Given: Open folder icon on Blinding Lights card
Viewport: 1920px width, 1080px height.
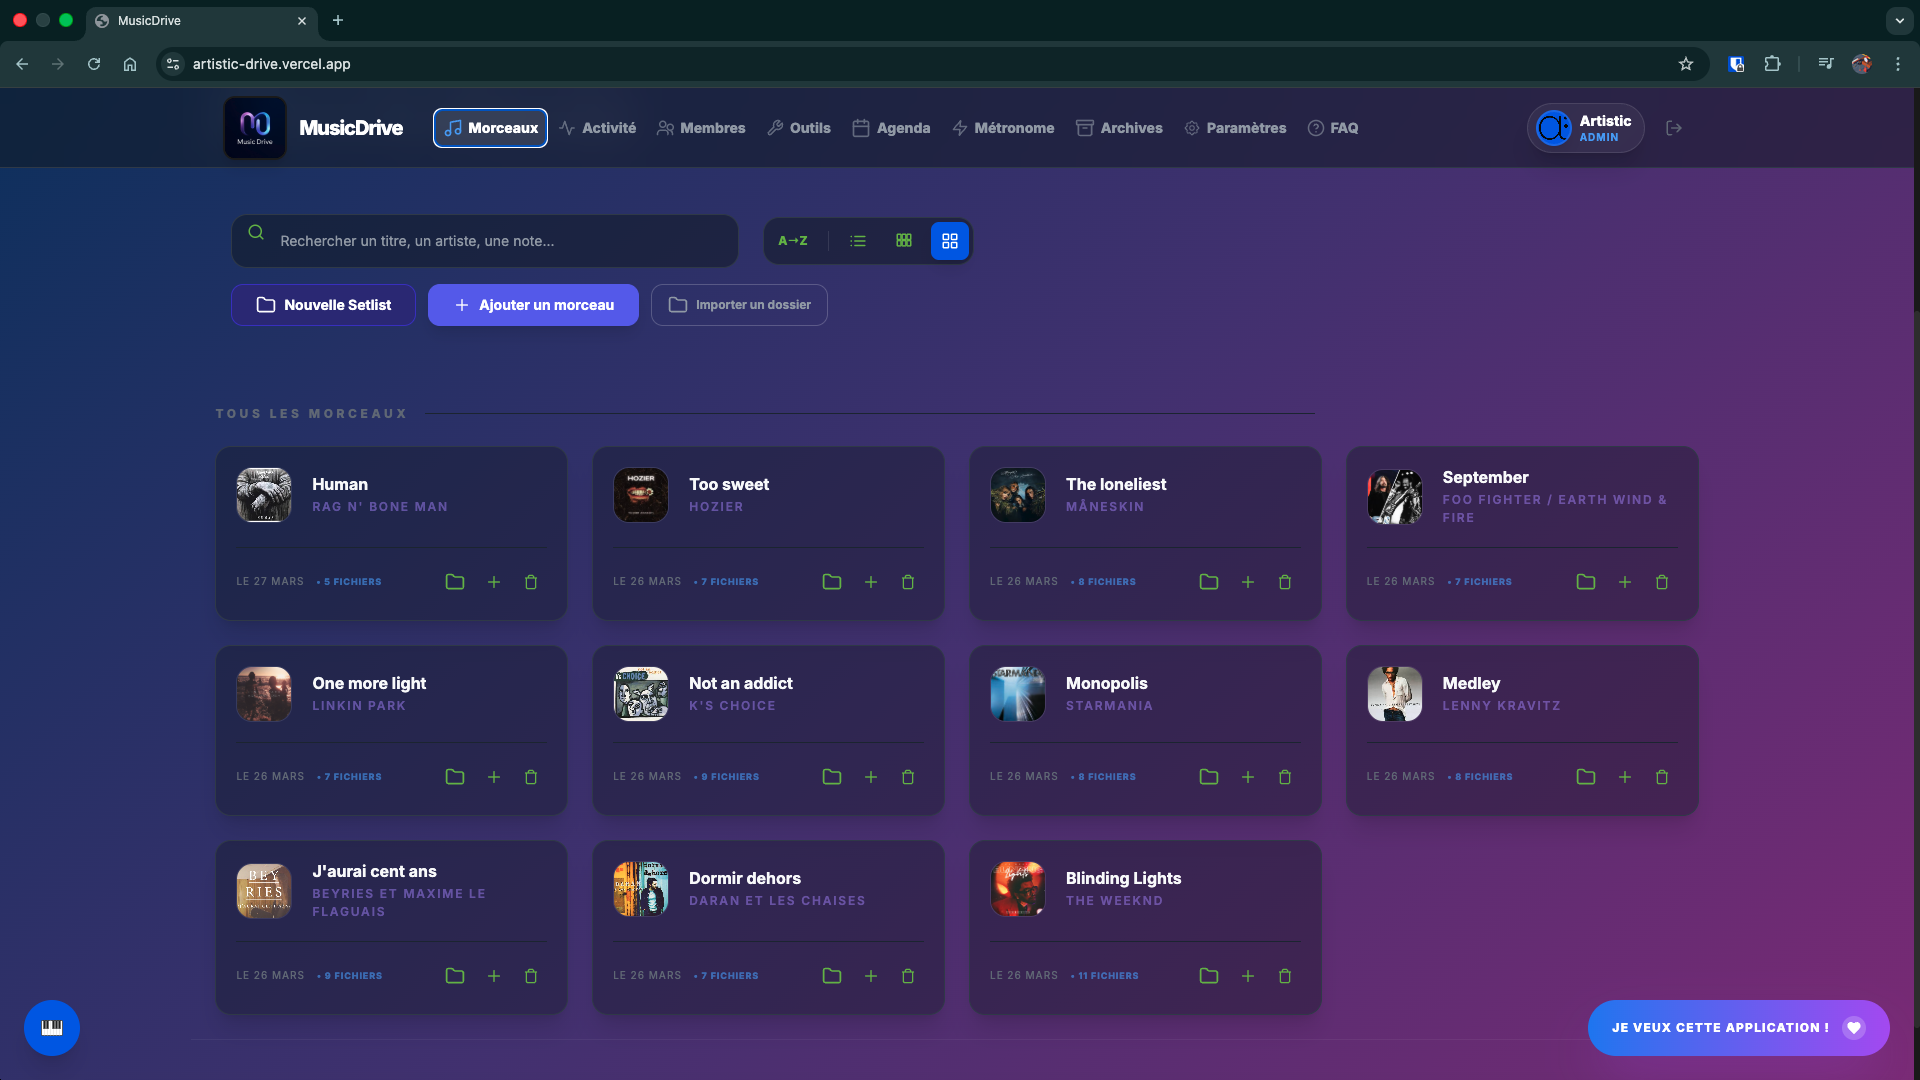Looking at the screenshot, I should (x=1209, y=976).
